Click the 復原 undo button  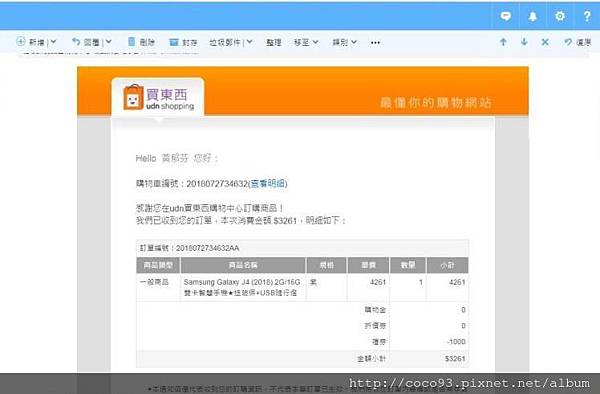click(577, 42)
